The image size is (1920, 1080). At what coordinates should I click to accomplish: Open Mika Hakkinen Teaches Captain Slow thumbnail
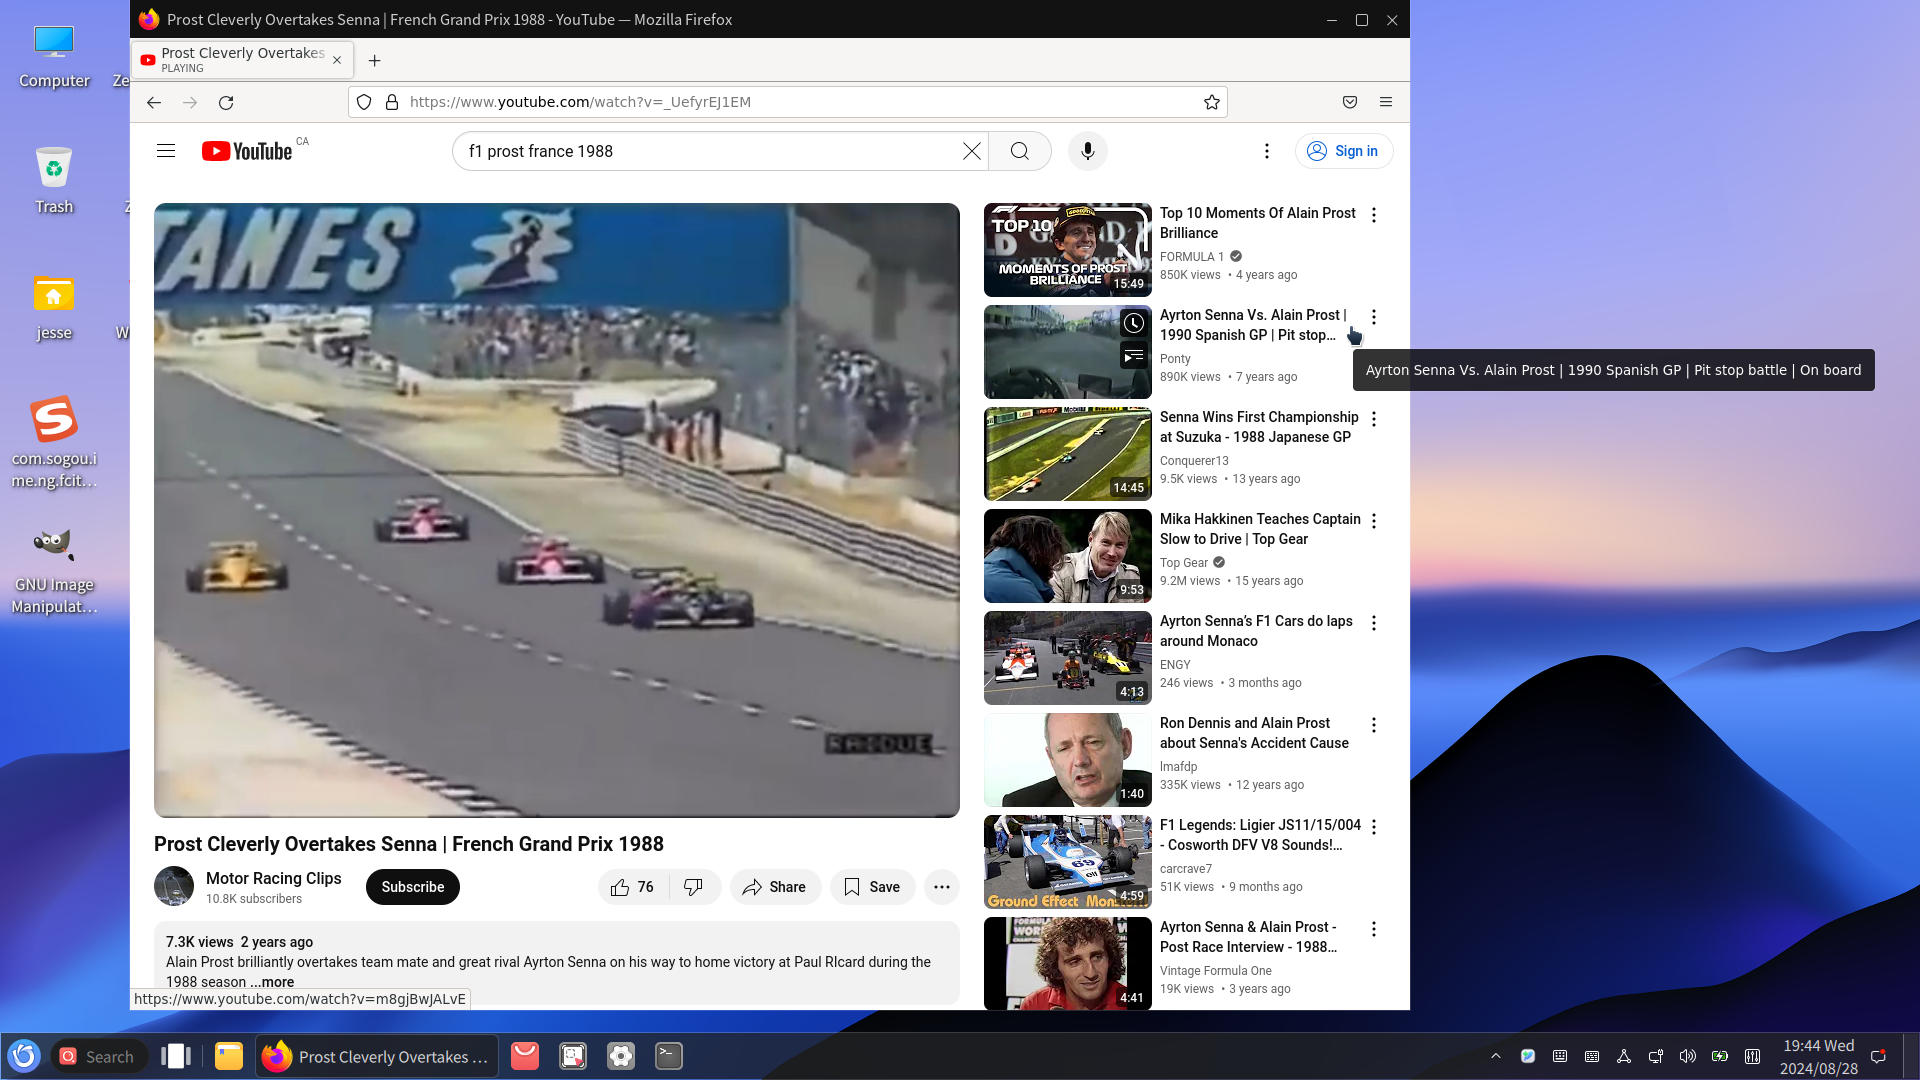coord(1067,556)
